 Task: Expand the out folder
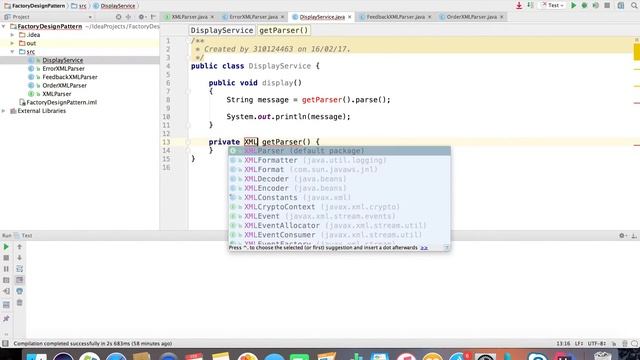[x=12, y=43]
